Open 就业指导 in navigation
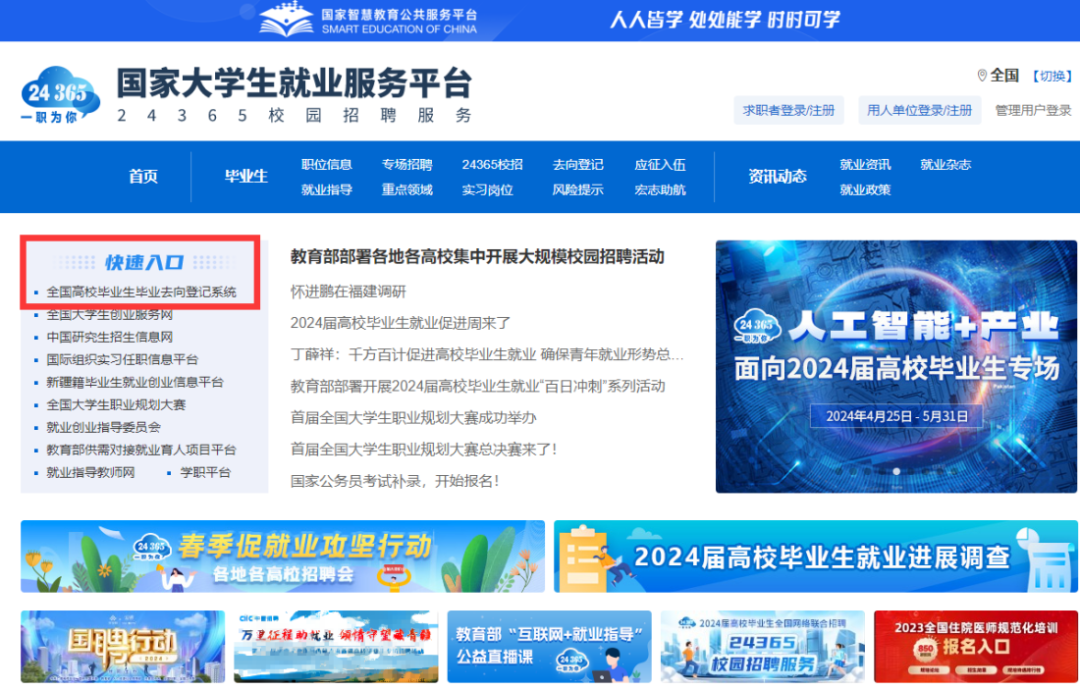 326,190
